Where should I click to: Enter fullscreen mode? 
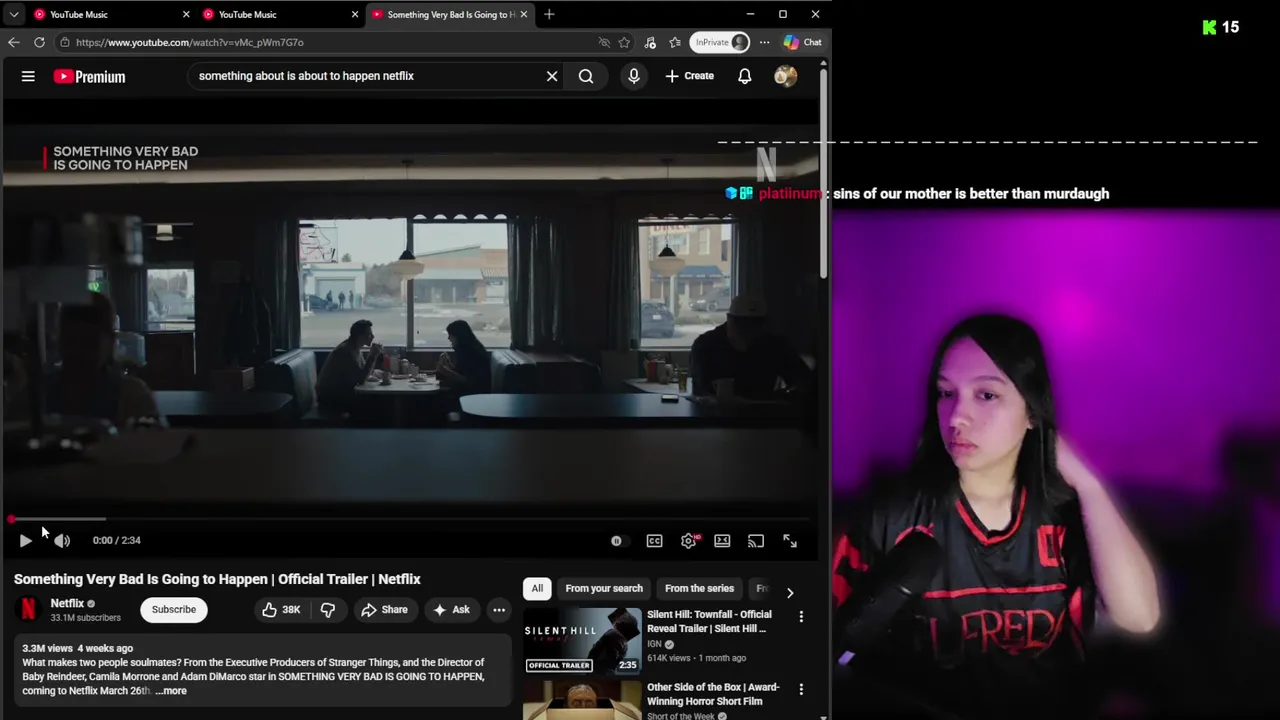tap(790, 541)
